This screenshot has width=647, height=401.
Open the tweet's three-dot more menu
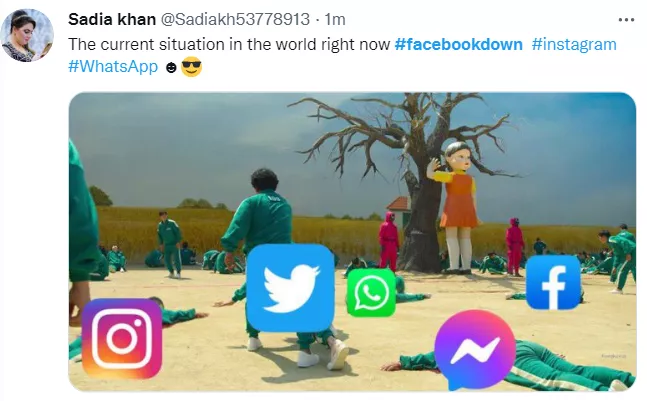point(626,20)
